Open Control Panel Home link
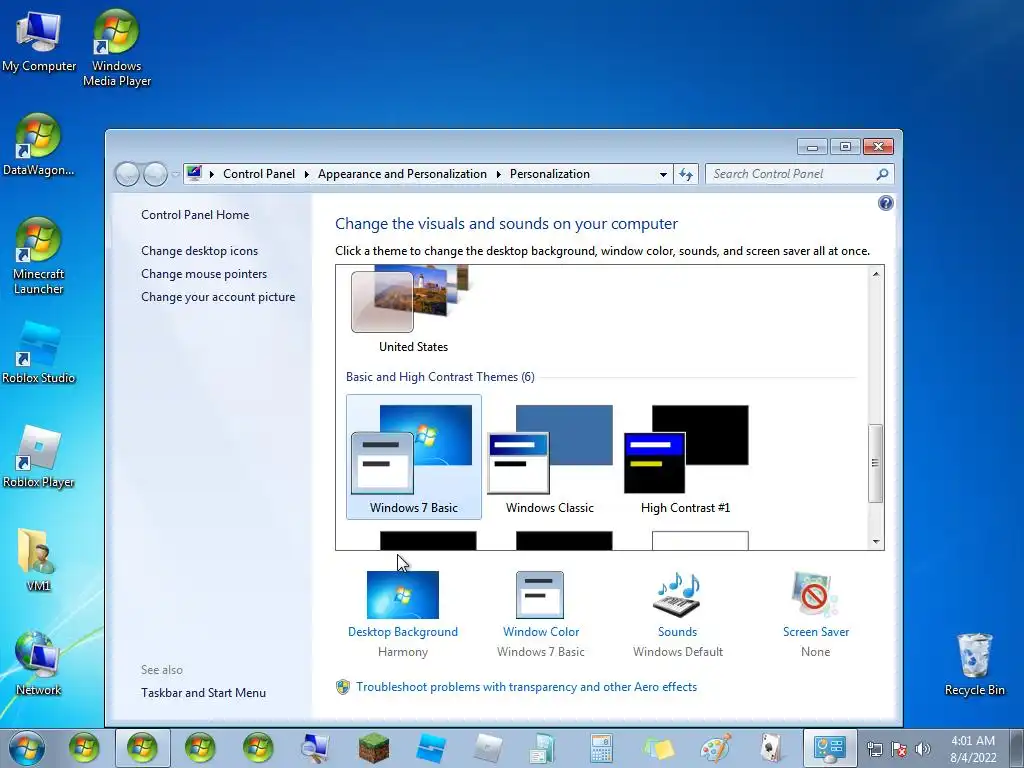 point(195,215)
